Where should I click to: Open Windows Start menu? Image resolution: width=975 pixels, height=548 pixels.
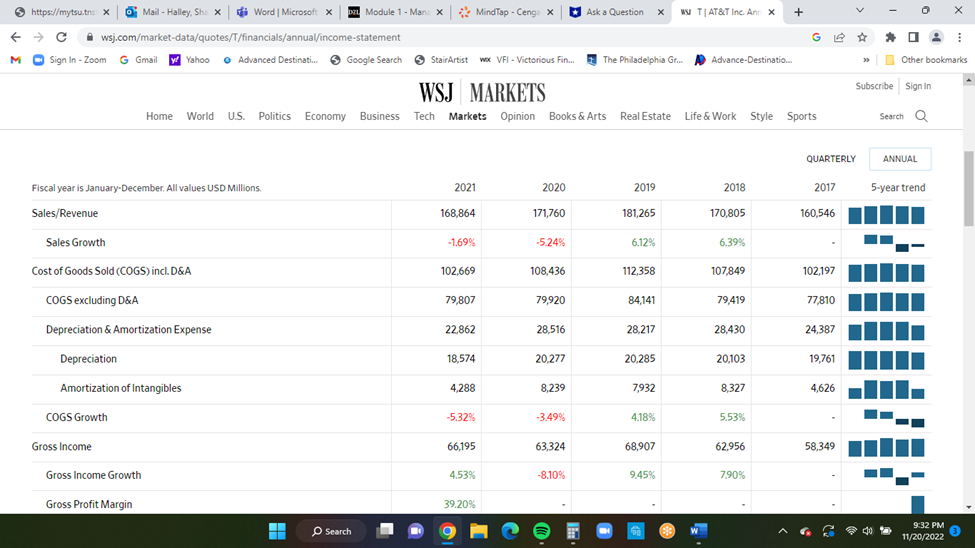tap(277, 531)
